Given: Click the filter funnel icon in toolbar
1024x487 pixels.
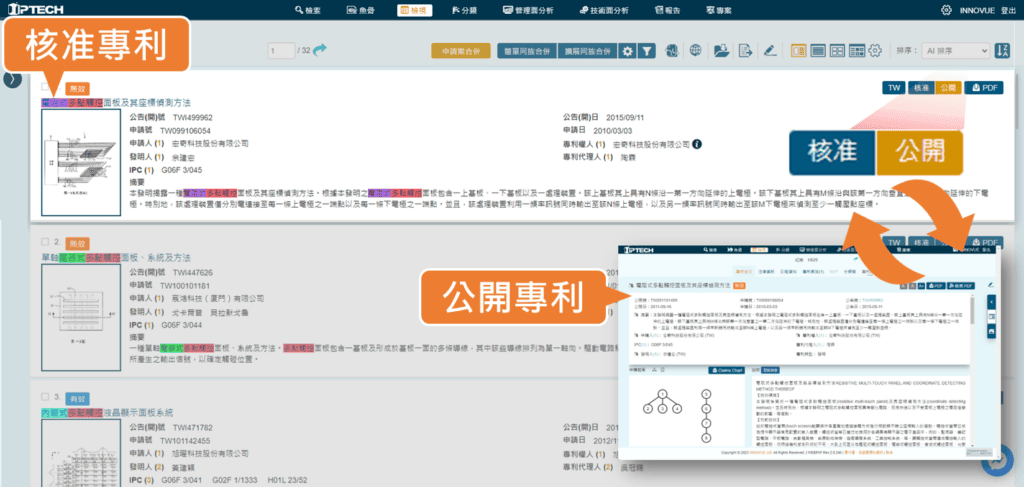Looking at the screenshot, I should tap(647, 51).
